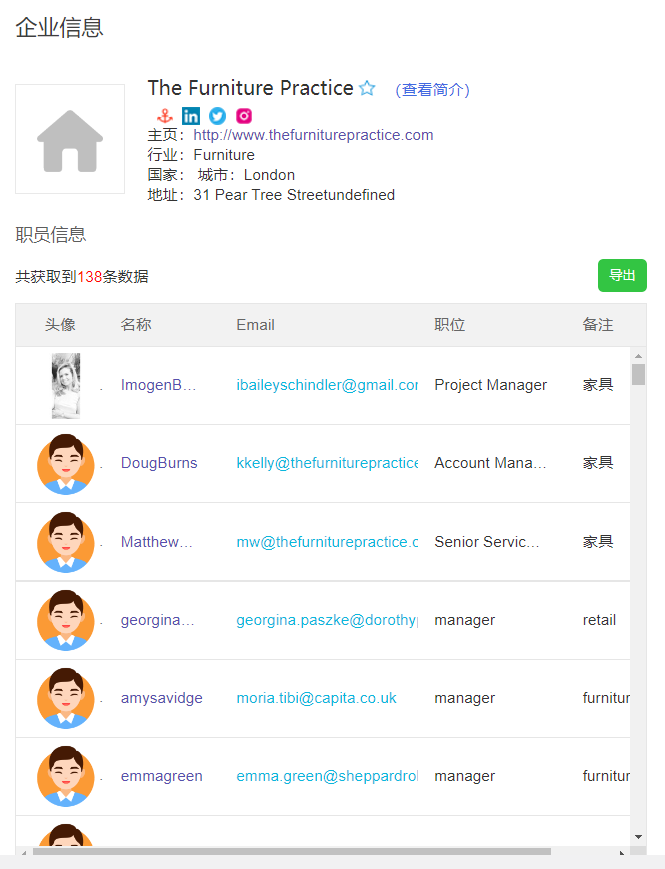Click moria.tibi@capita.co.uk email address
Screen dimensions: 665x869
click(x=316, y=698)
